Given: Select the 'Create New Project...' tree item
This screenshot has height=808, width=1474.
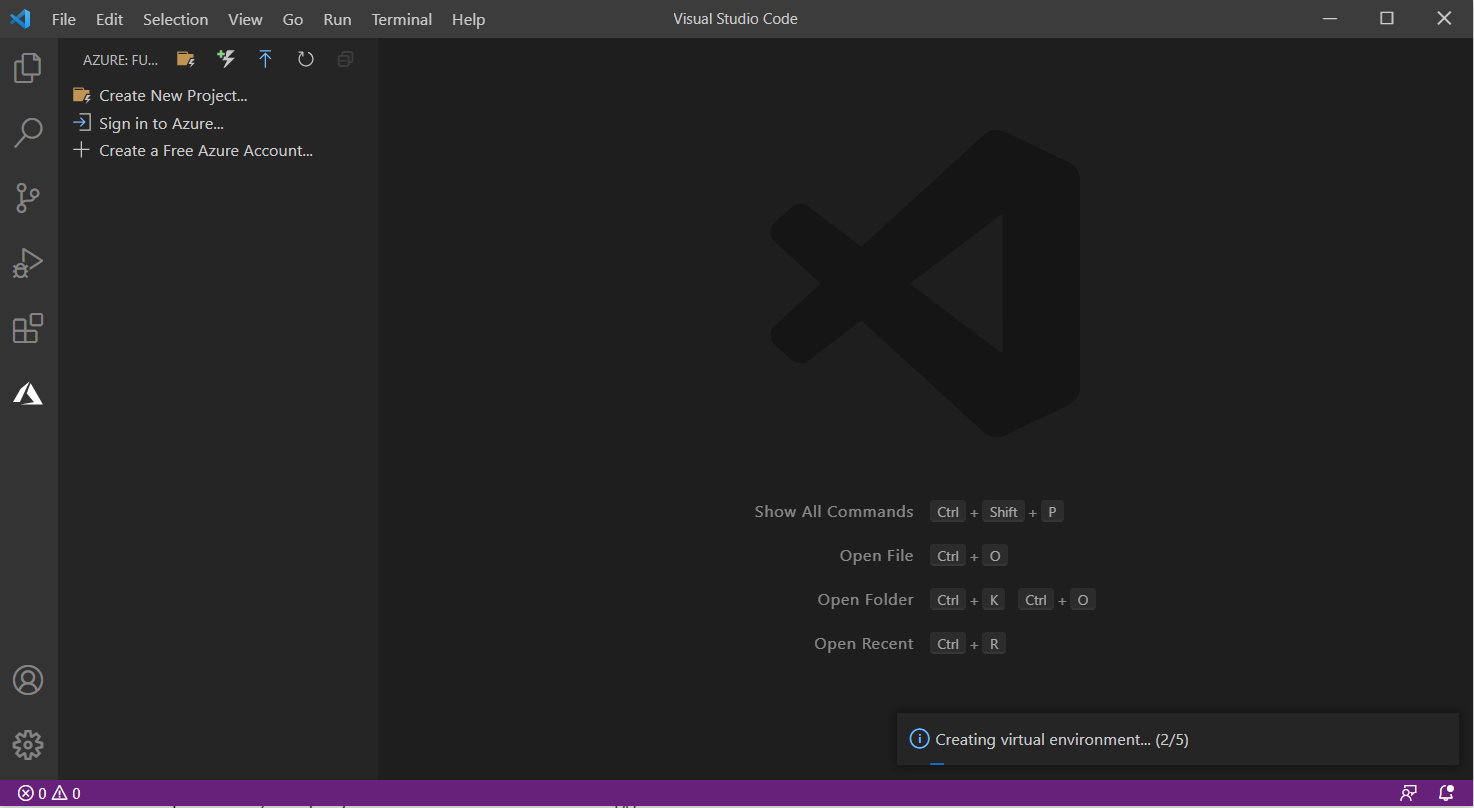Looking at the screenshot, I should pos(218,96).
